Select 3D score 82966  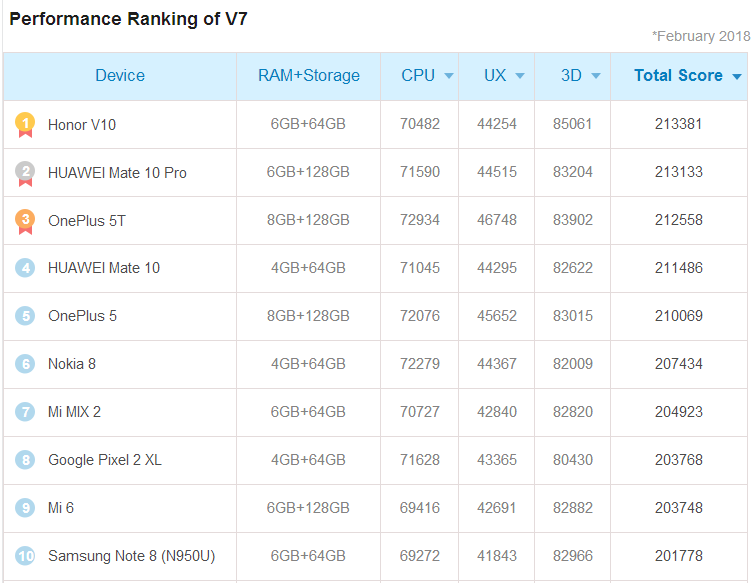[x=573, y=556]
